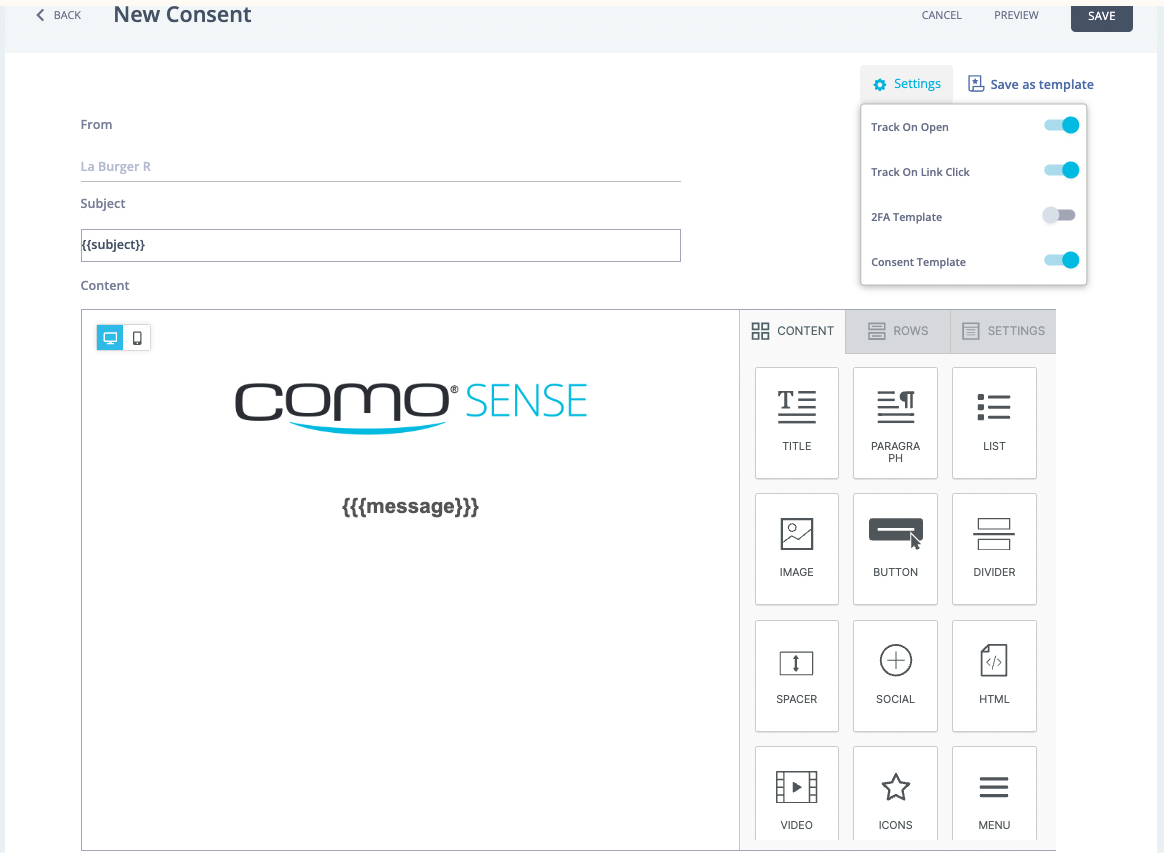Add a Title content block

797,423
